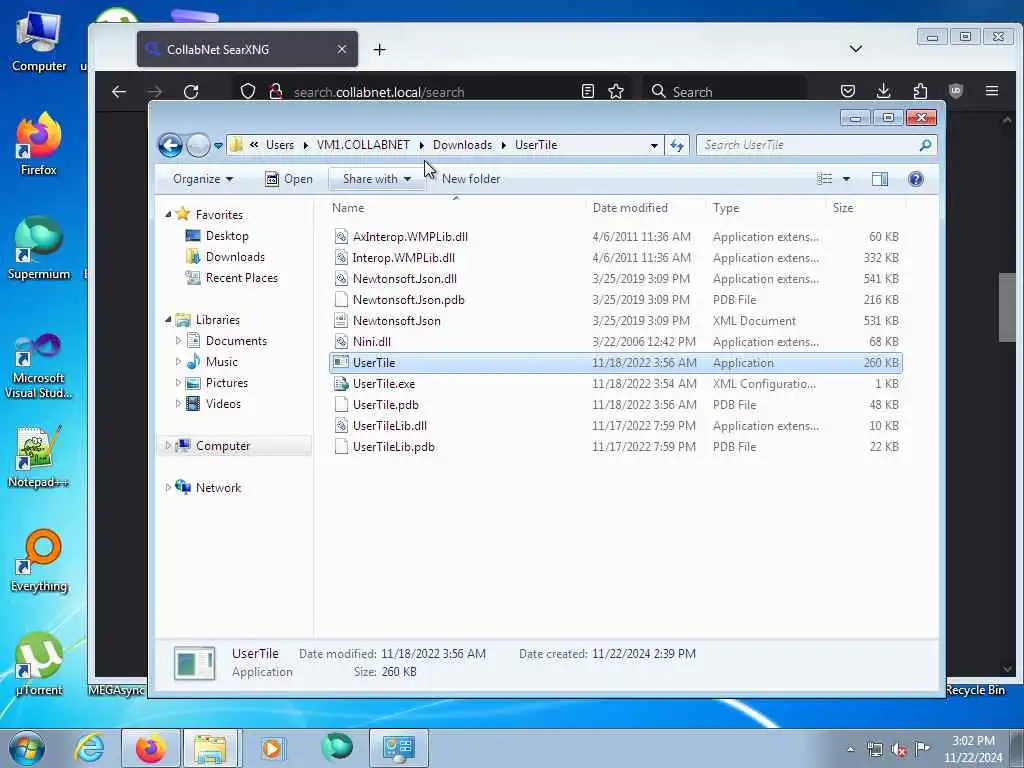Image resolution: width=1024 pixels, height=768 pixels.
Task: Select UserTile application file
Action: pyautogui.click(x=616, y=362)
